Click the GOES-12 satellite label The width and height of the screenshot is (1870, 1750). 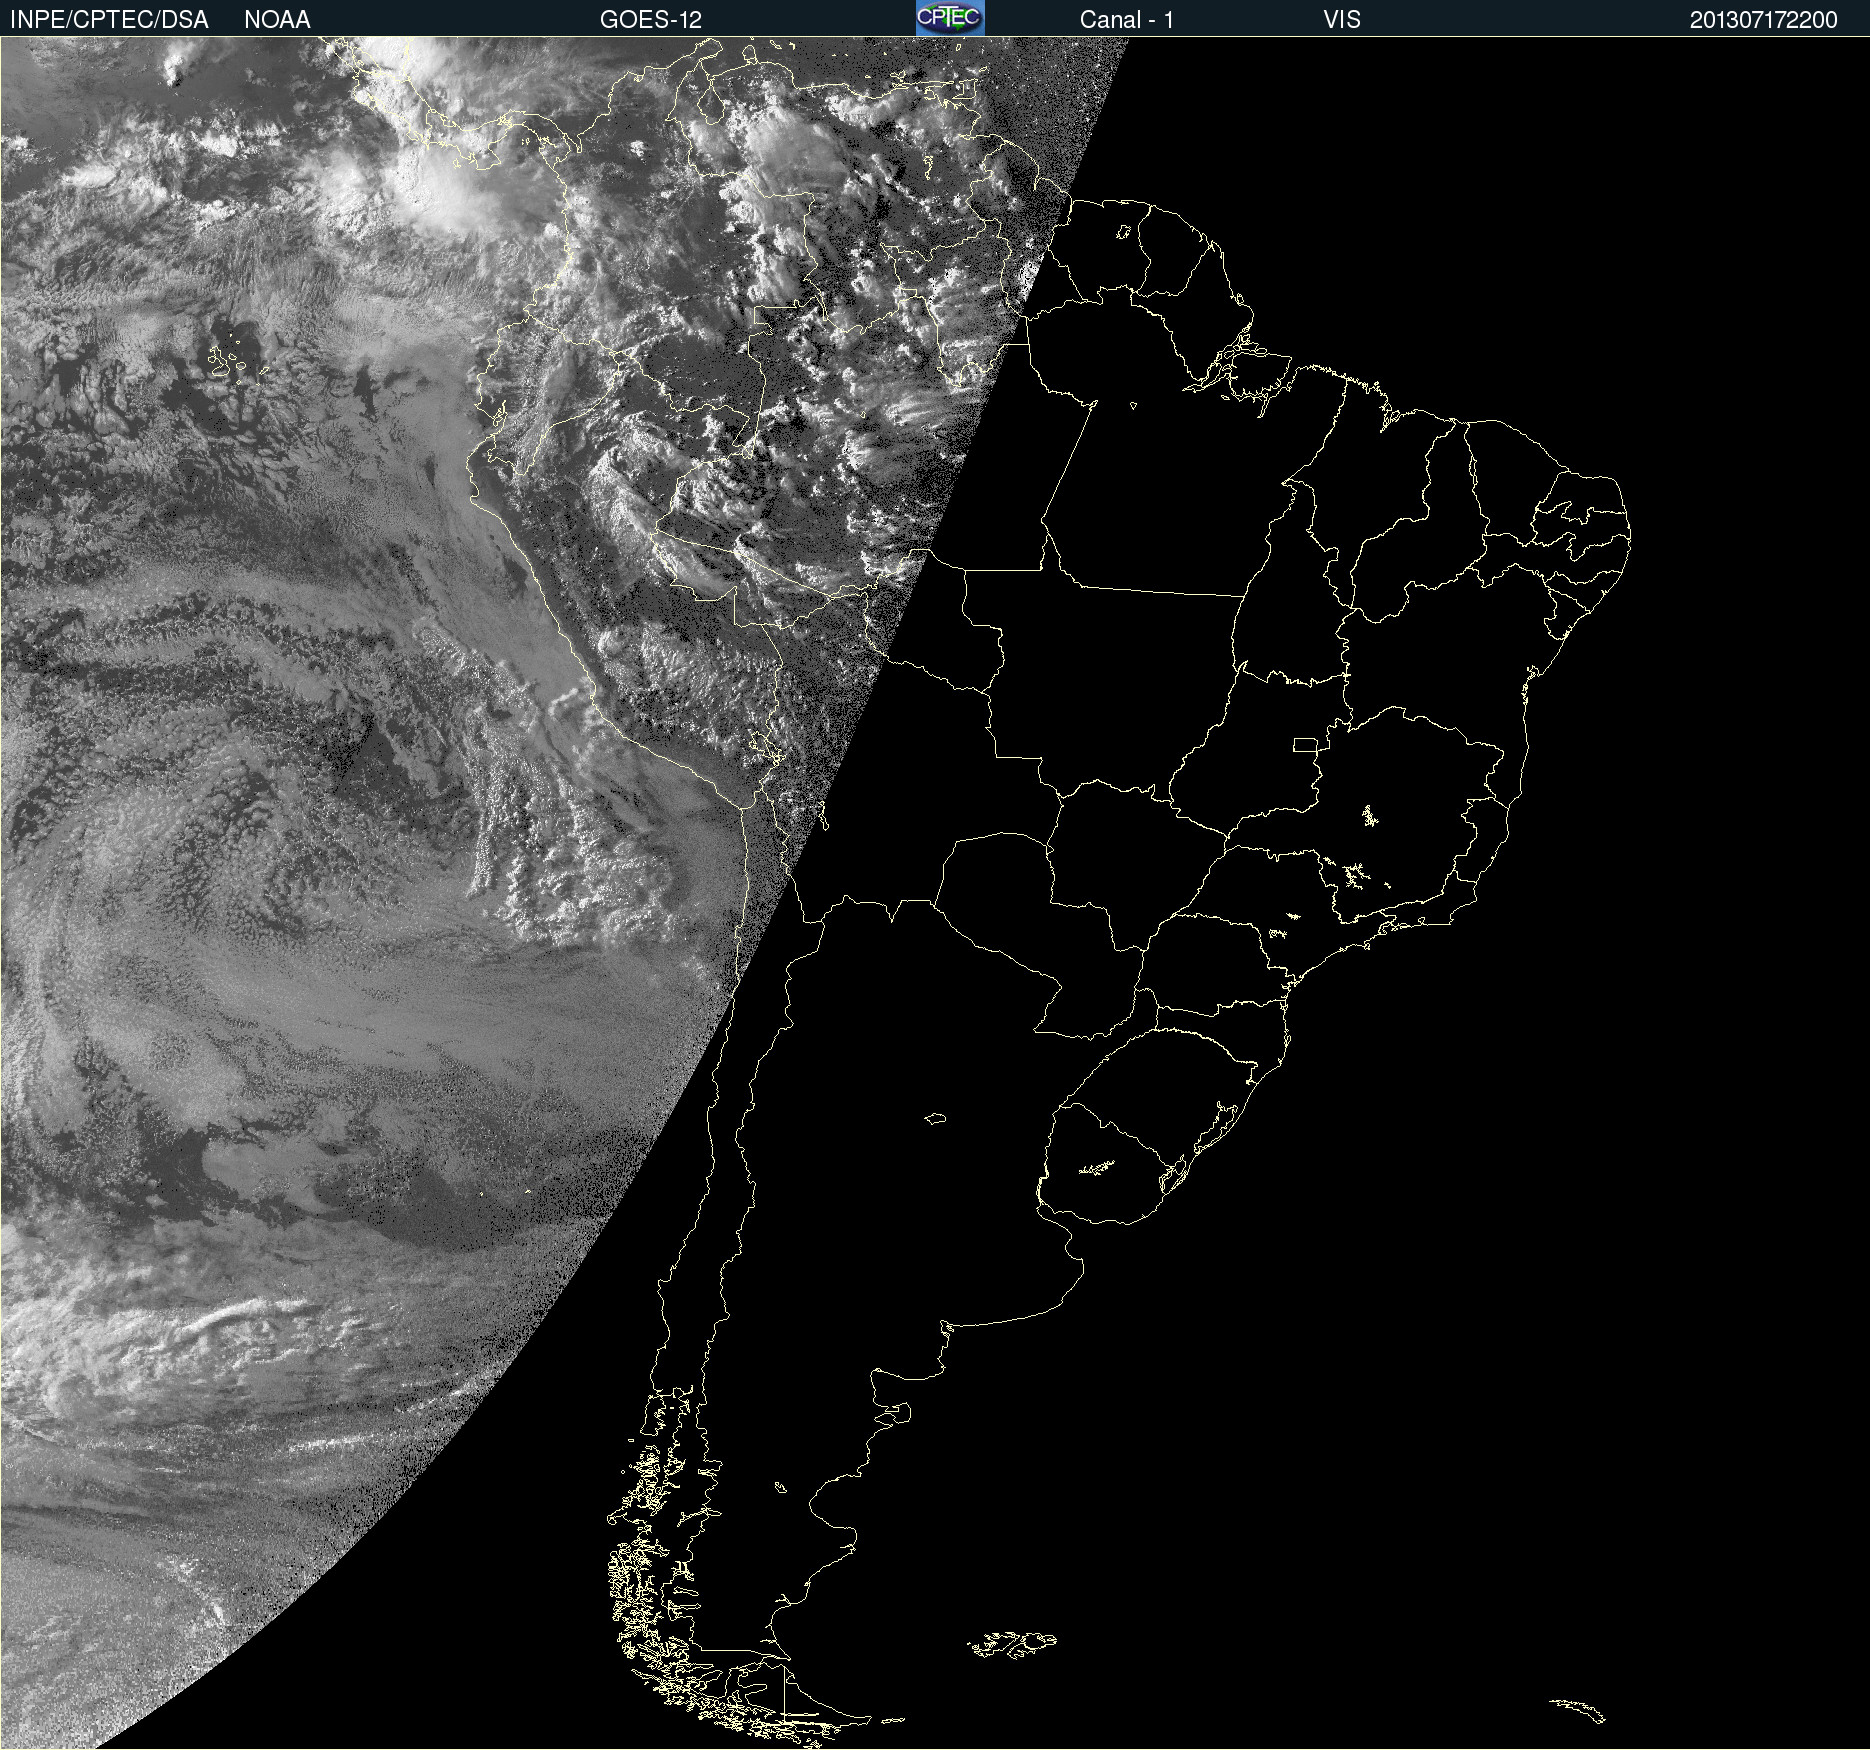[651, 20]
